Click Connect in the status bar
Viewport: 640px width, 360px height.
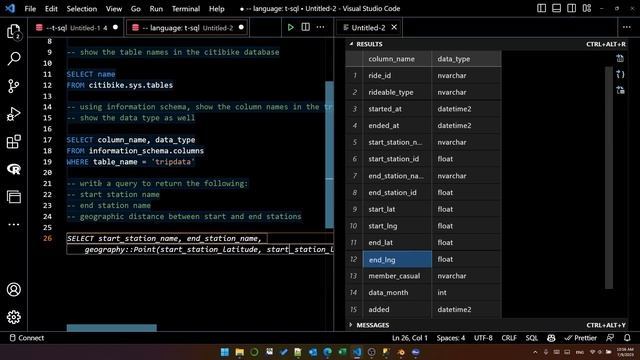point(27,338)
